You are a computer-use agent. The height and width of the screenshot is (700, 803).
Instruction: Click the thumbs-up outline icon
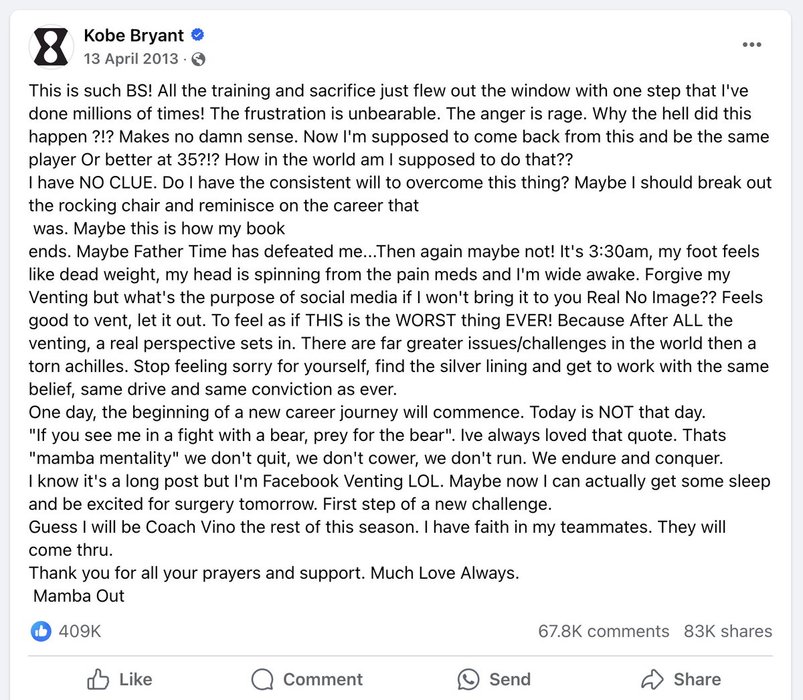(x=98, y=679)
